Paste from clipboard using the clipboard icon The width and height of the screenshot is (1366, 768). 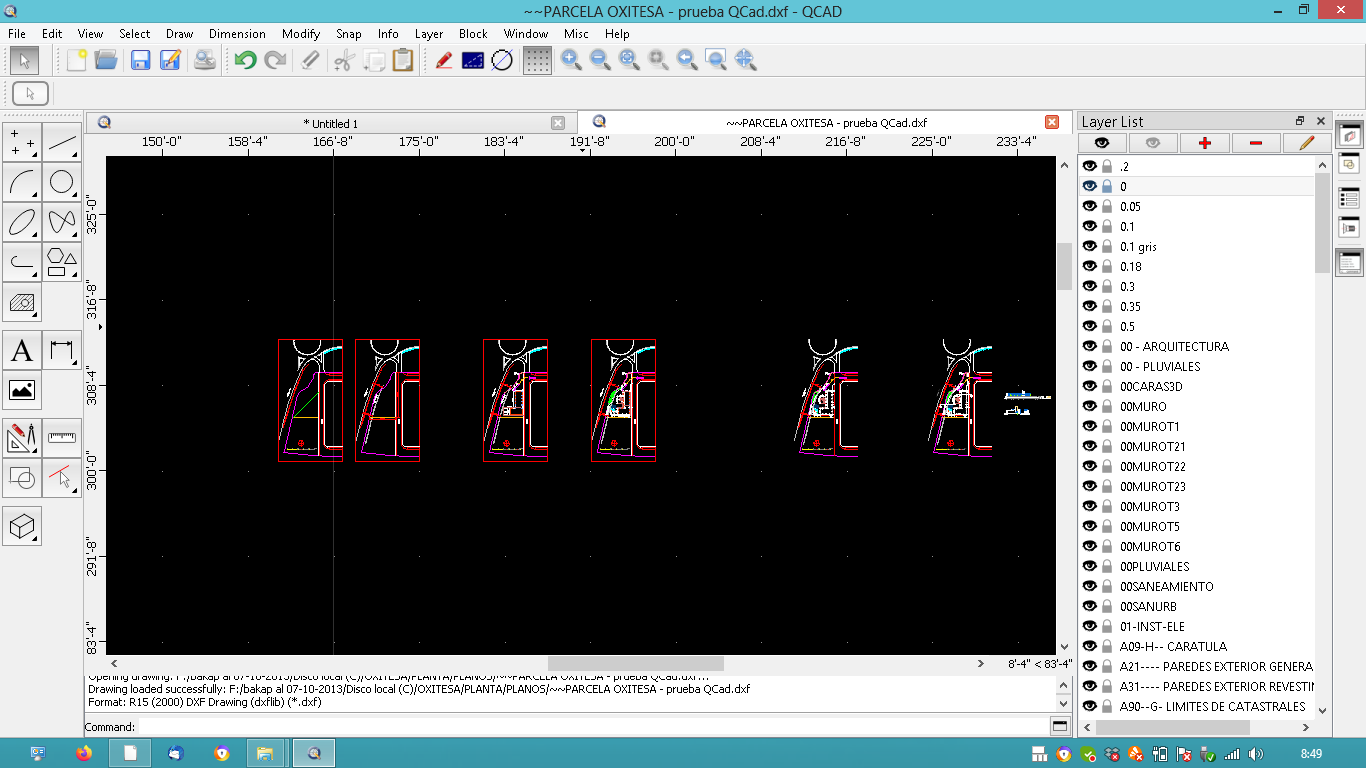403,60
